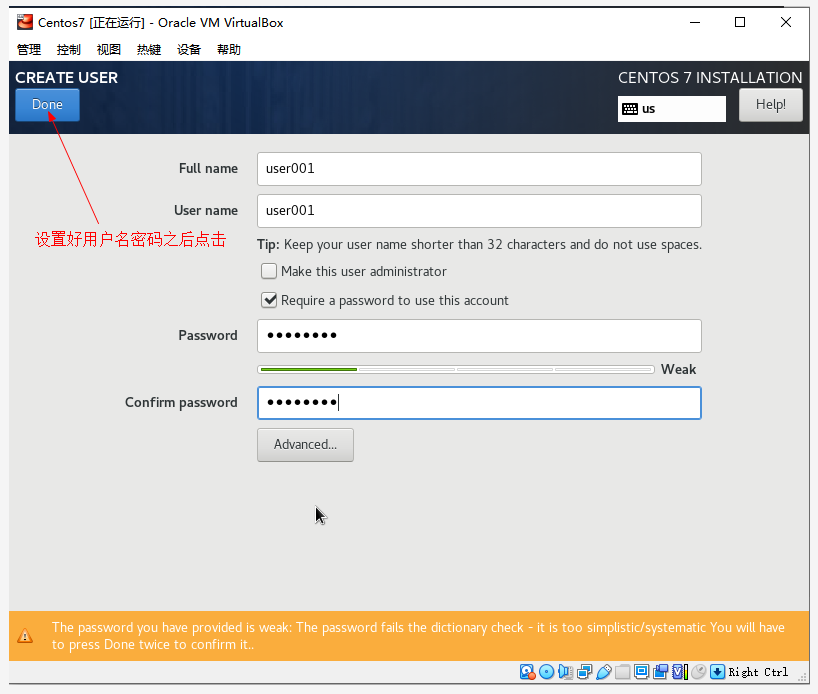Open the network adapters status icon
Viewport: 818px width, 694px height.
pyautogui.click(x=585, y=672)
